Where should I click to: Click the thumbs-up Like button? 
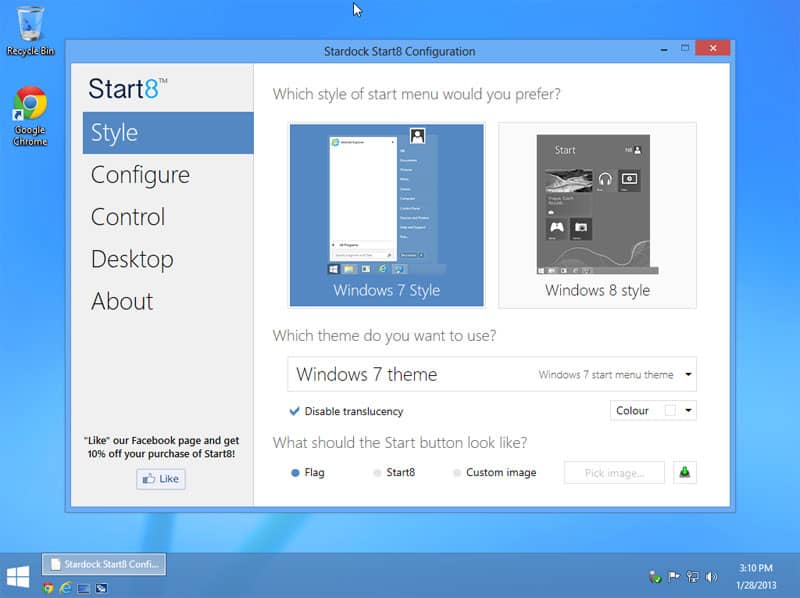coord(161,479)
